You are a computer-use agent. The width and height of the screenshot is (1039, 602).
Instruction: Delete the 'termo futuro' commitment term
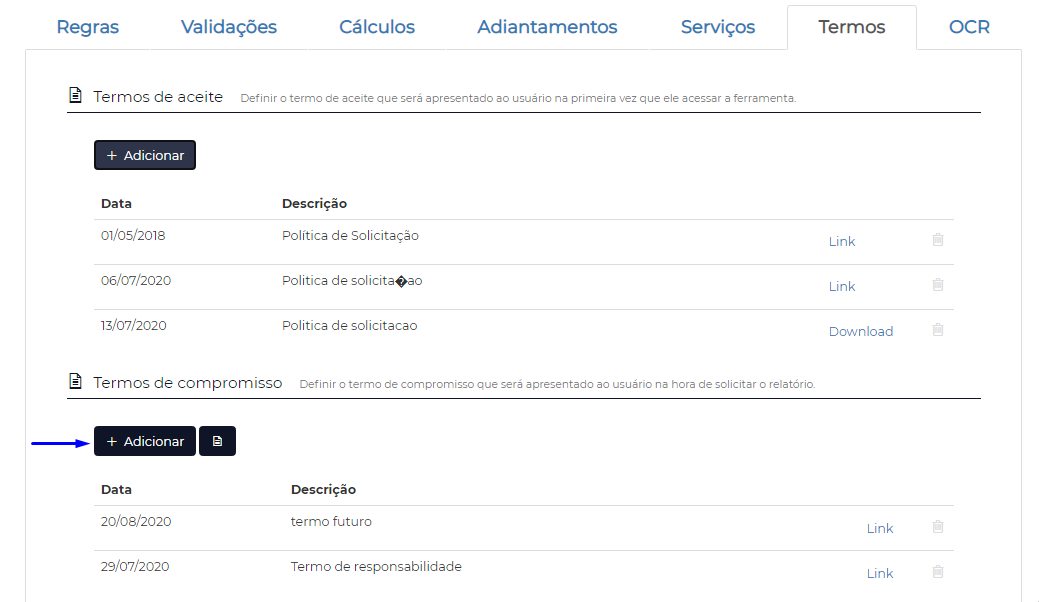(938, 527)
